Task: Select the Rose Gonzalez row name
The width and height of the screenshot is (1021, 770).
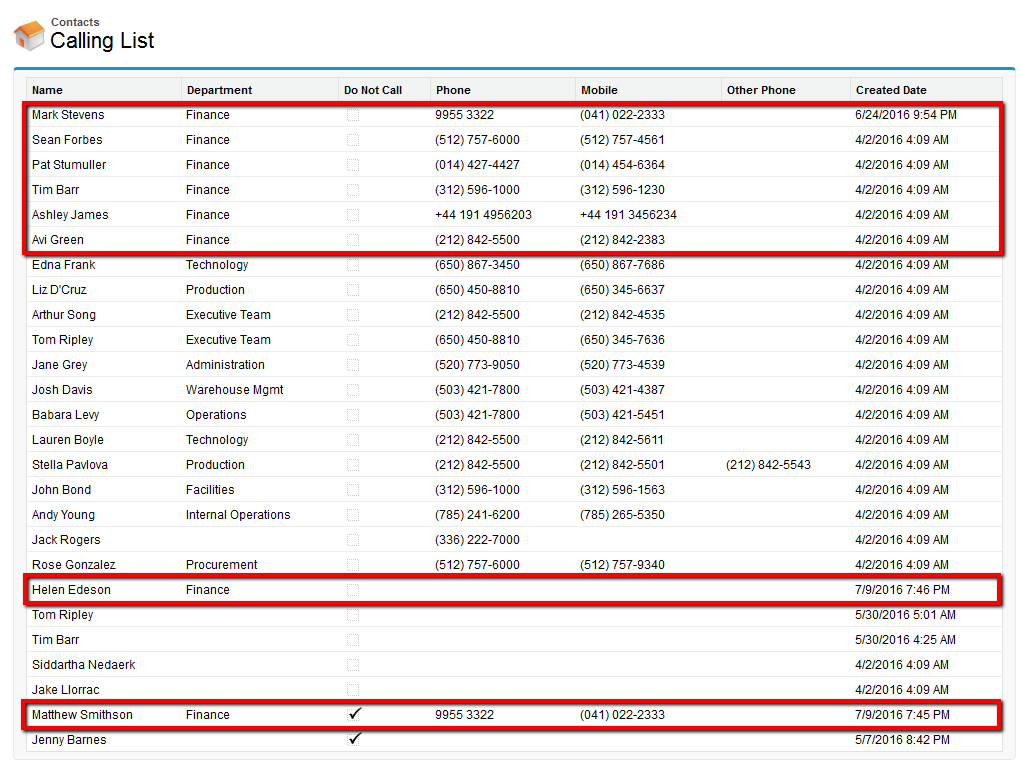Action: click(73, 565)
